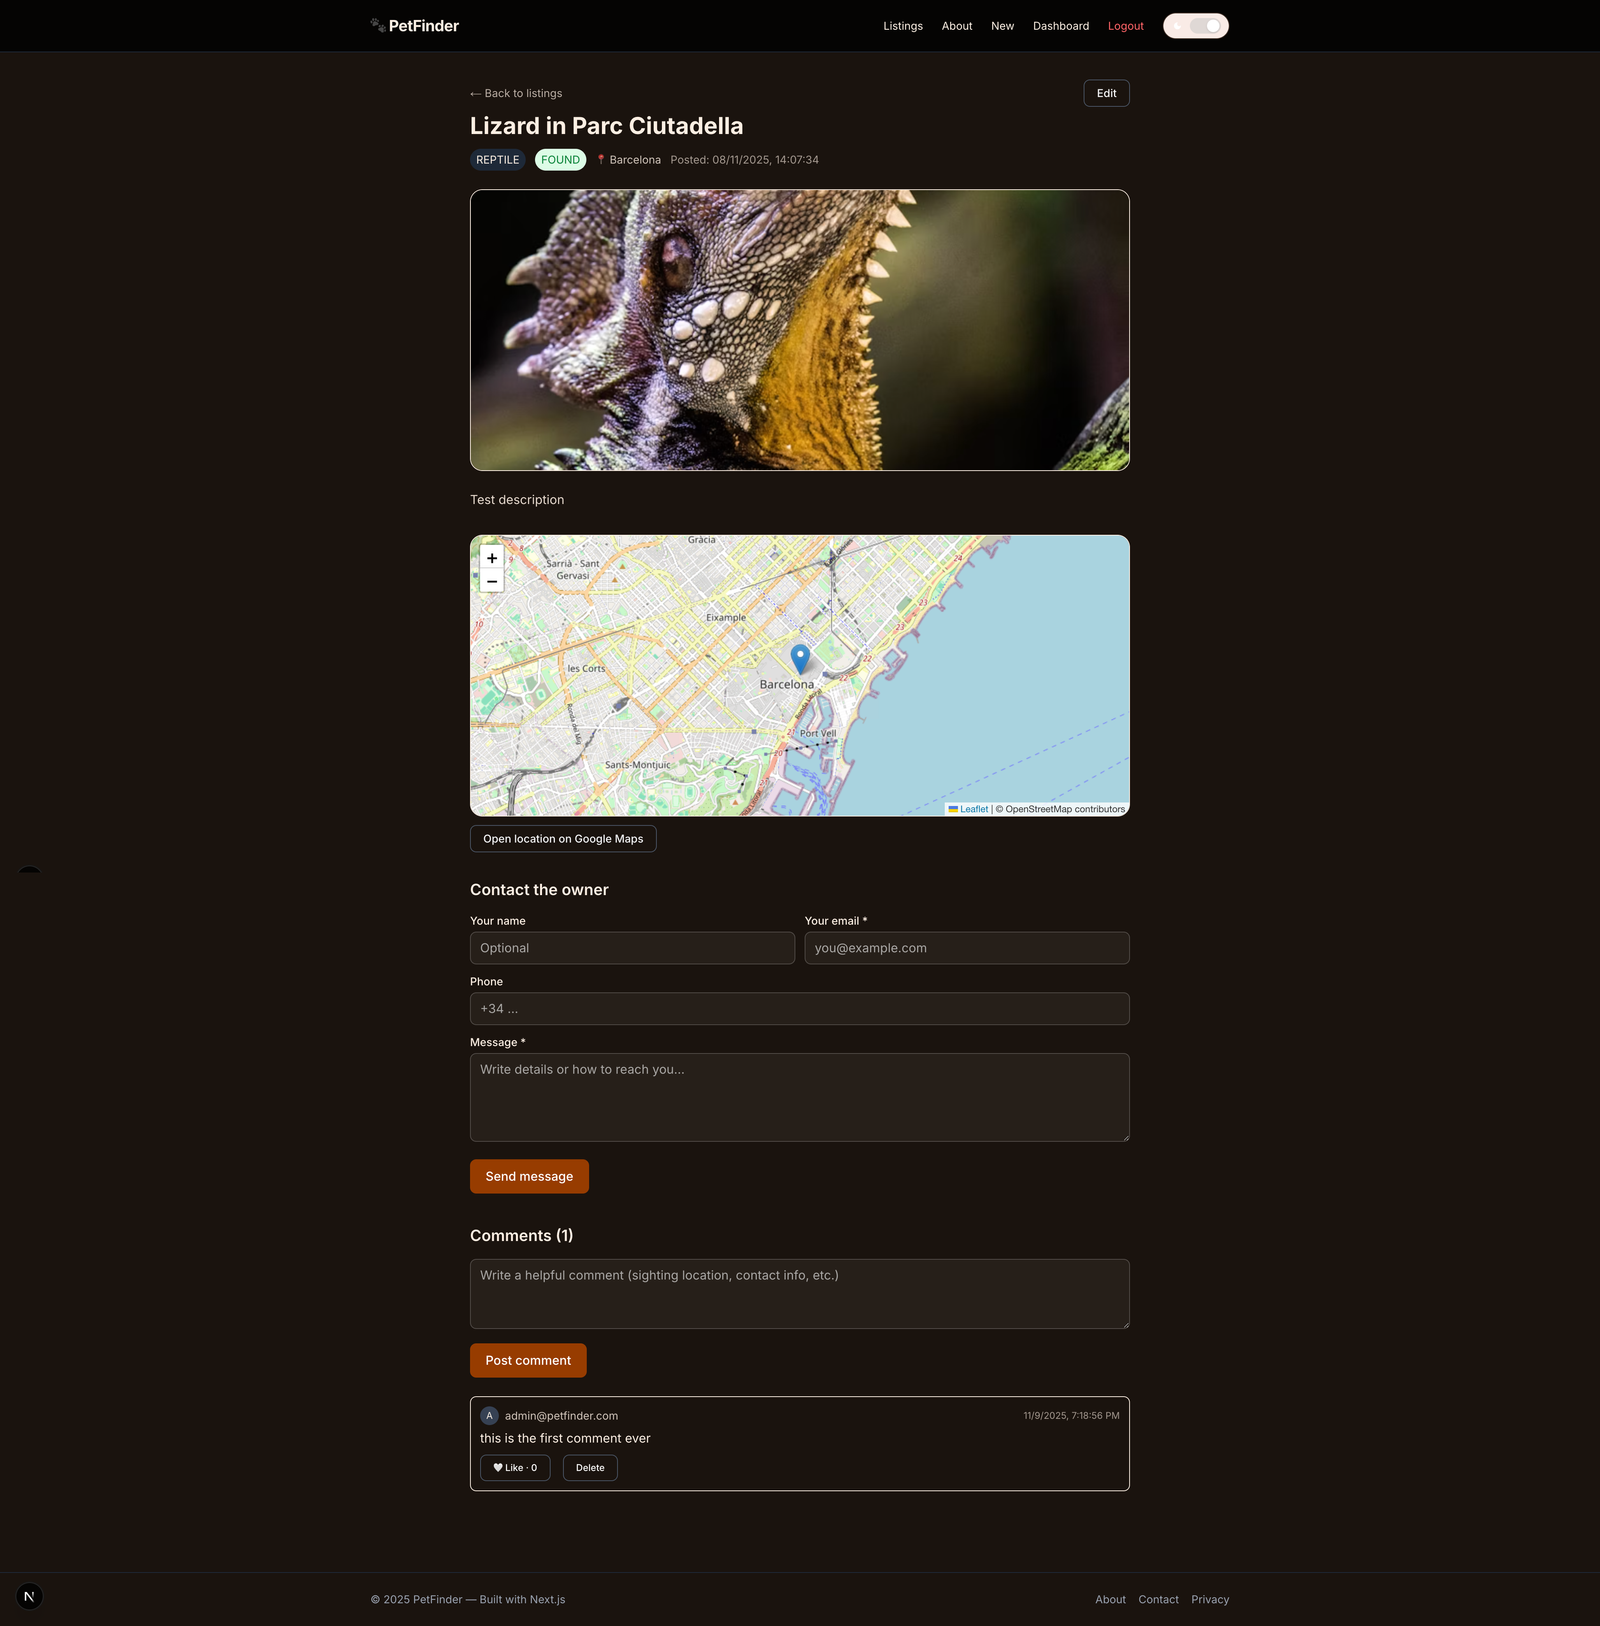Open the Listings page
This screenshot has width=1600, height=1626.
click(x=902, y=26)
